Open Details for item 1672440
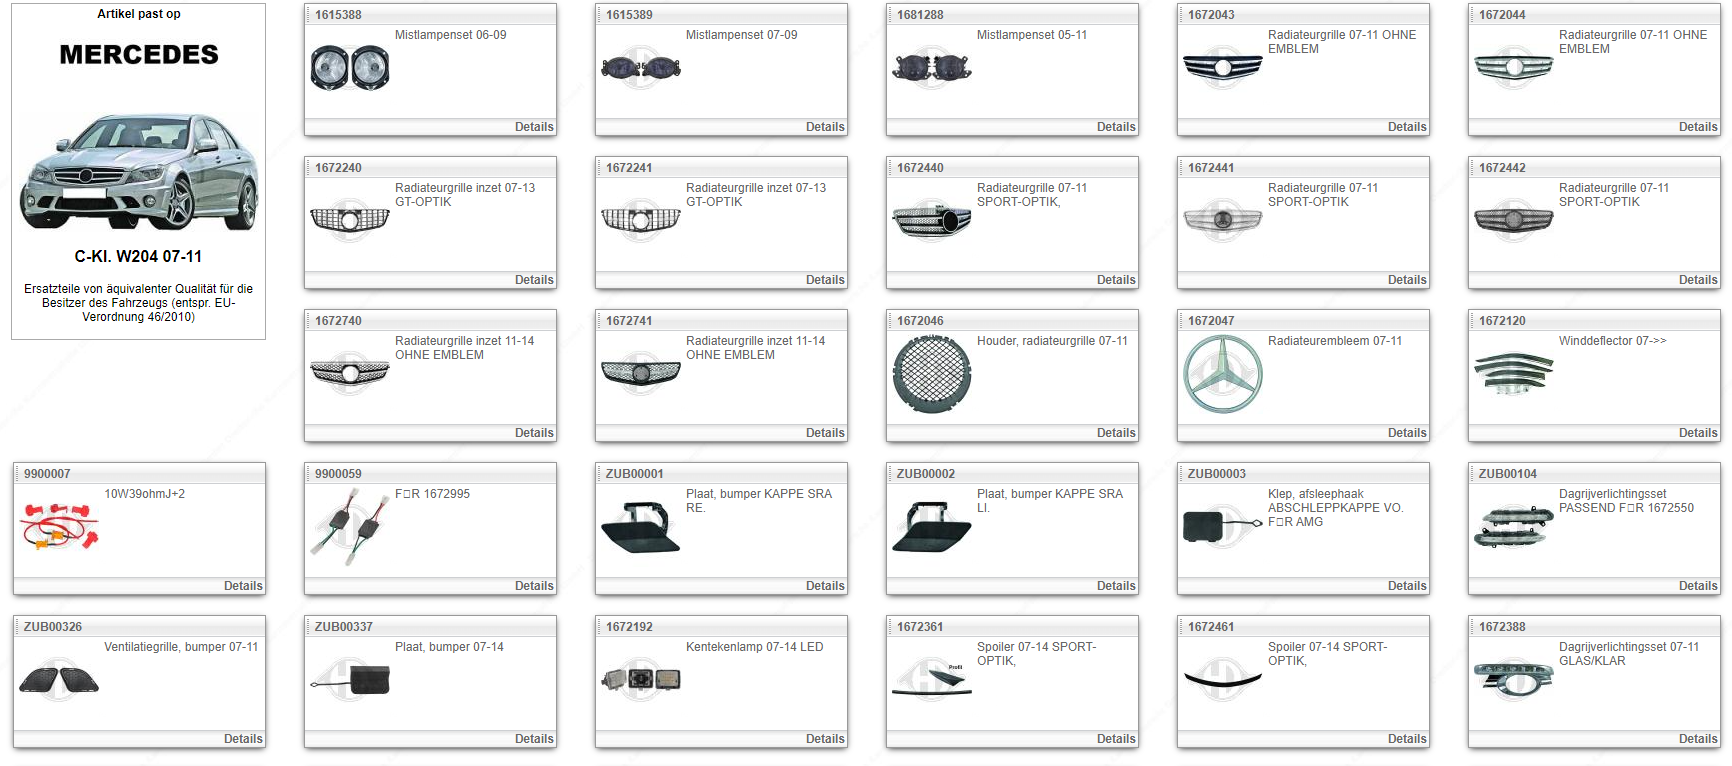The image size is (1732, 766). [x=1116, y=280]
